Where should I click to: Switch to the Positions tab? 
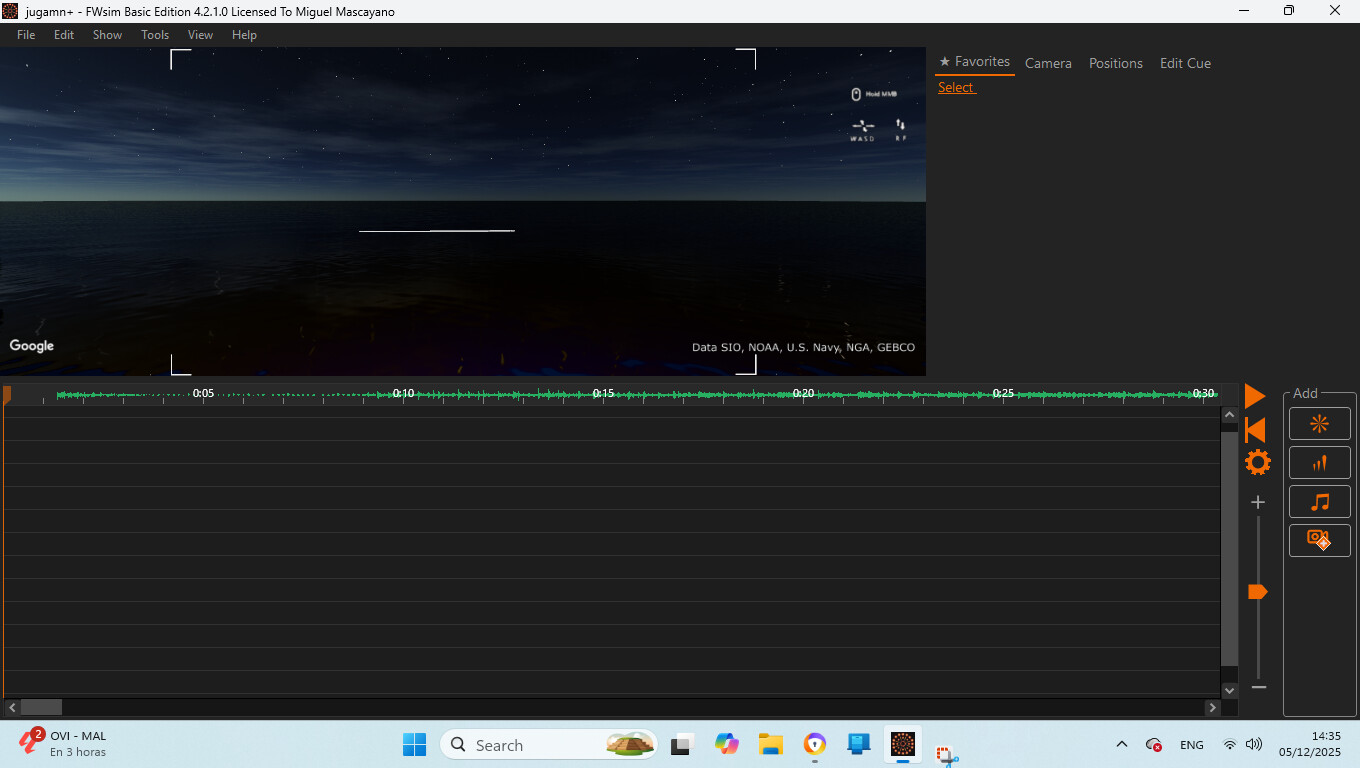click(x=1115, y=63)
